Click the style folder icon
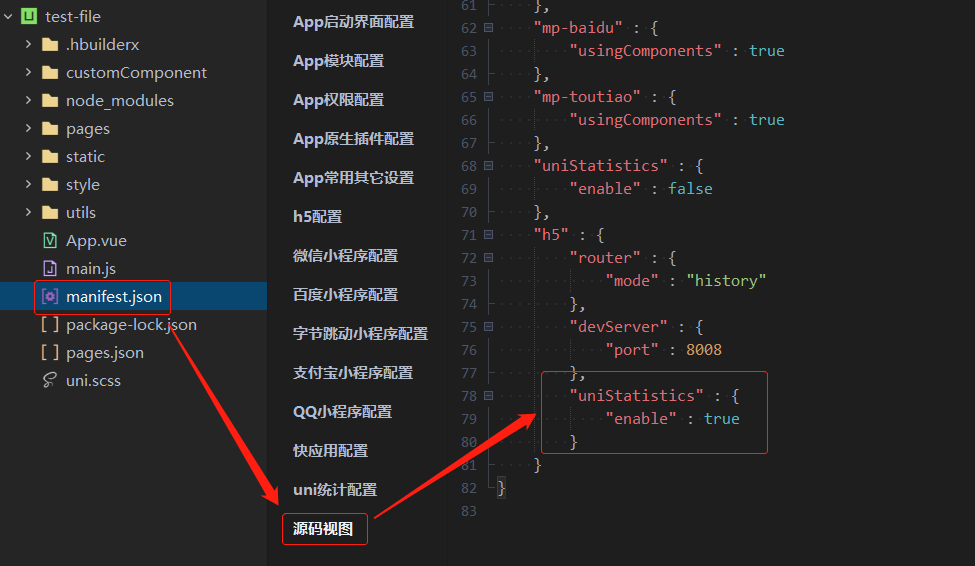 [x=50, y=185]
